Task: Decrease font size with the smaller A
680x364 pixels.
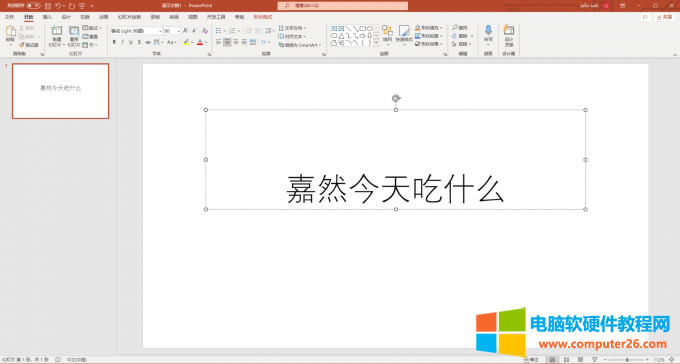Action: point(194,31)
